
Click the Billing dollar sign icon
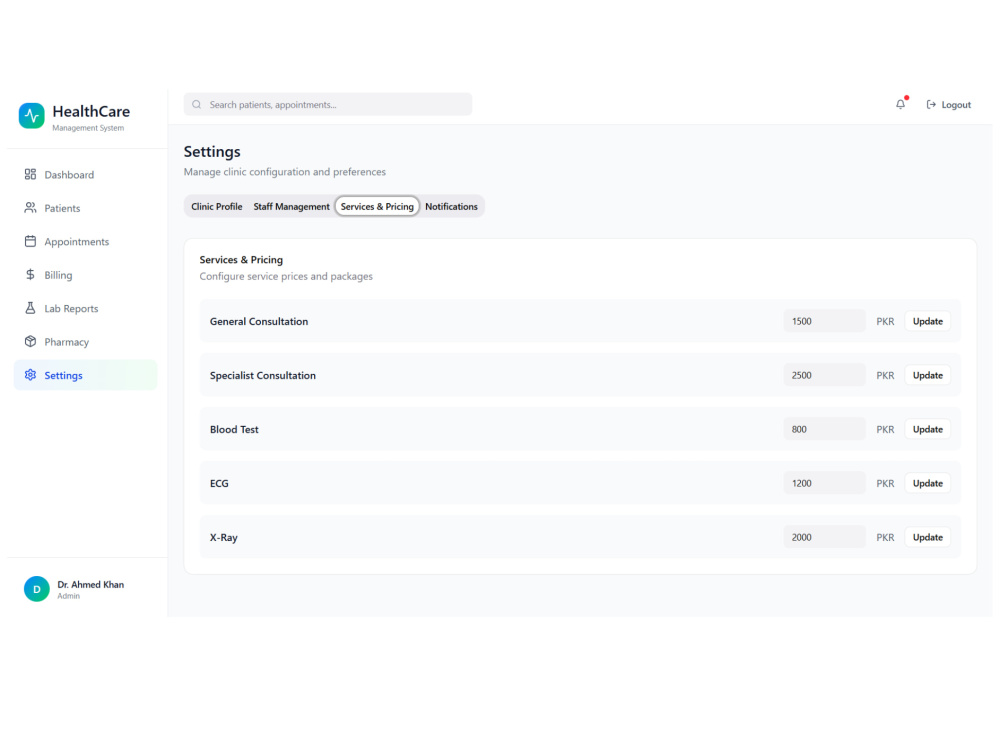[30, 275]
